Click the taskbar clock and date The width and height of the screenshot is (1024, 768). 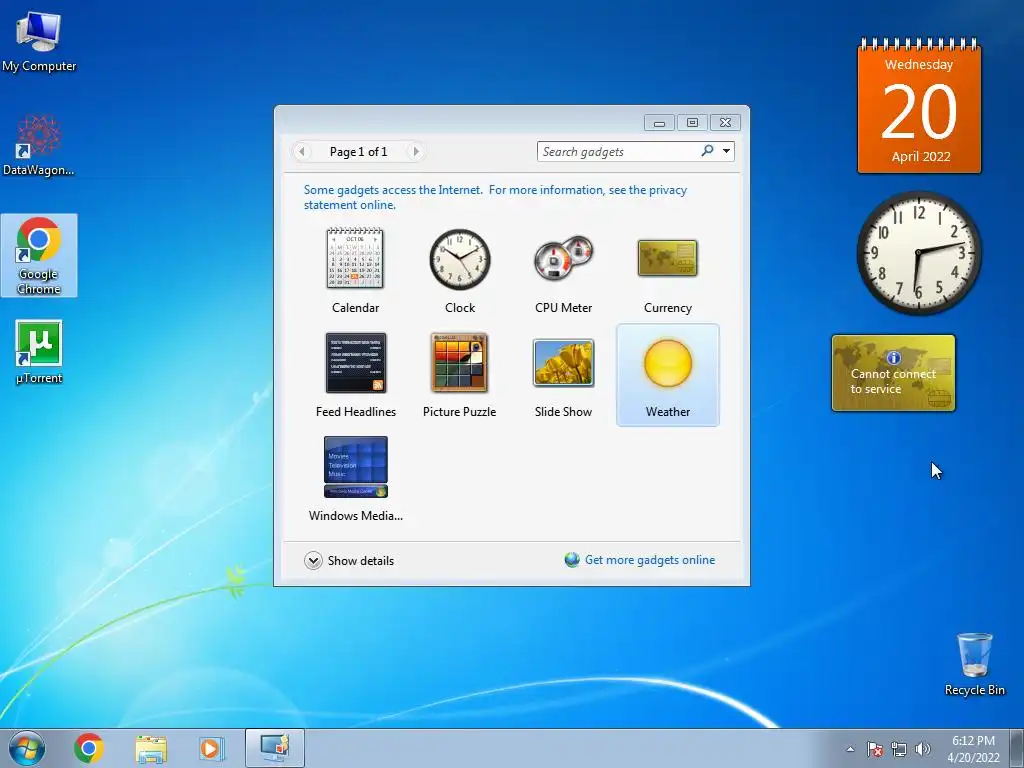(973, 749)
